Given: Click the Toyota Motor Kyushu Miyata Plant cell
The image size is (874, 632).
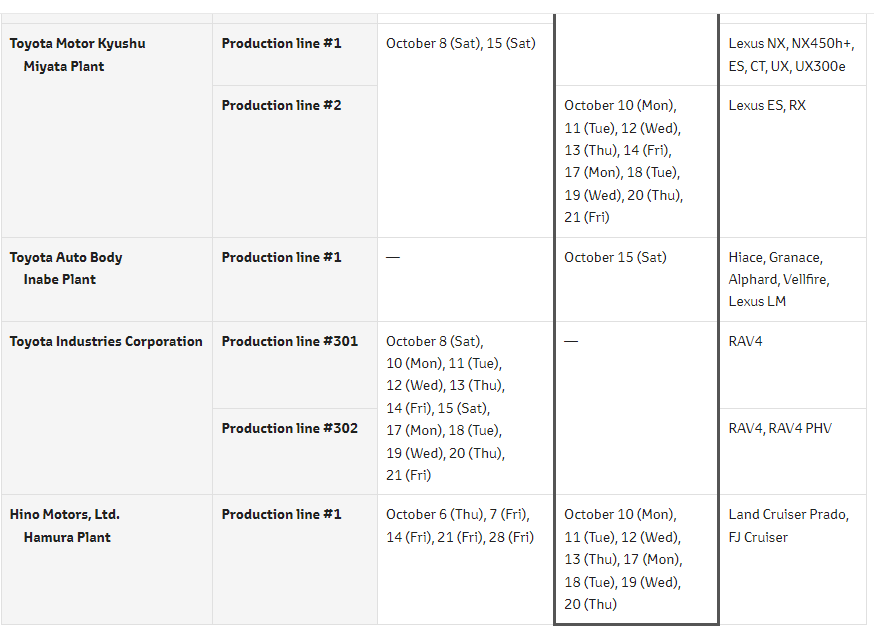Looking at the screenshot, I should (77, 55).
